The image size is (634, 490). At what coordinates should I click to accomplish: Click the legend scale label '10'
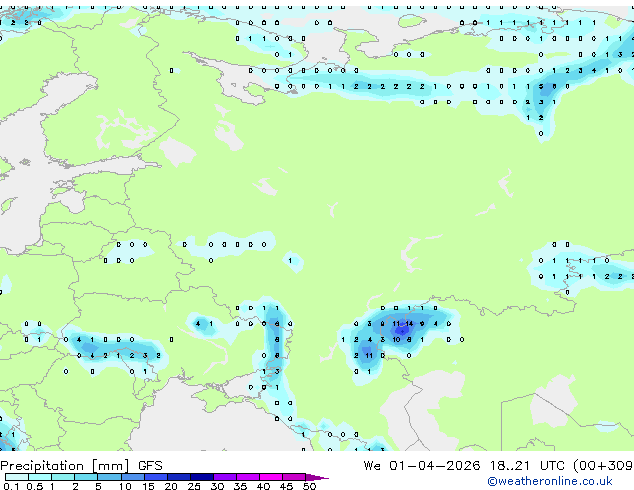point(125,486)
